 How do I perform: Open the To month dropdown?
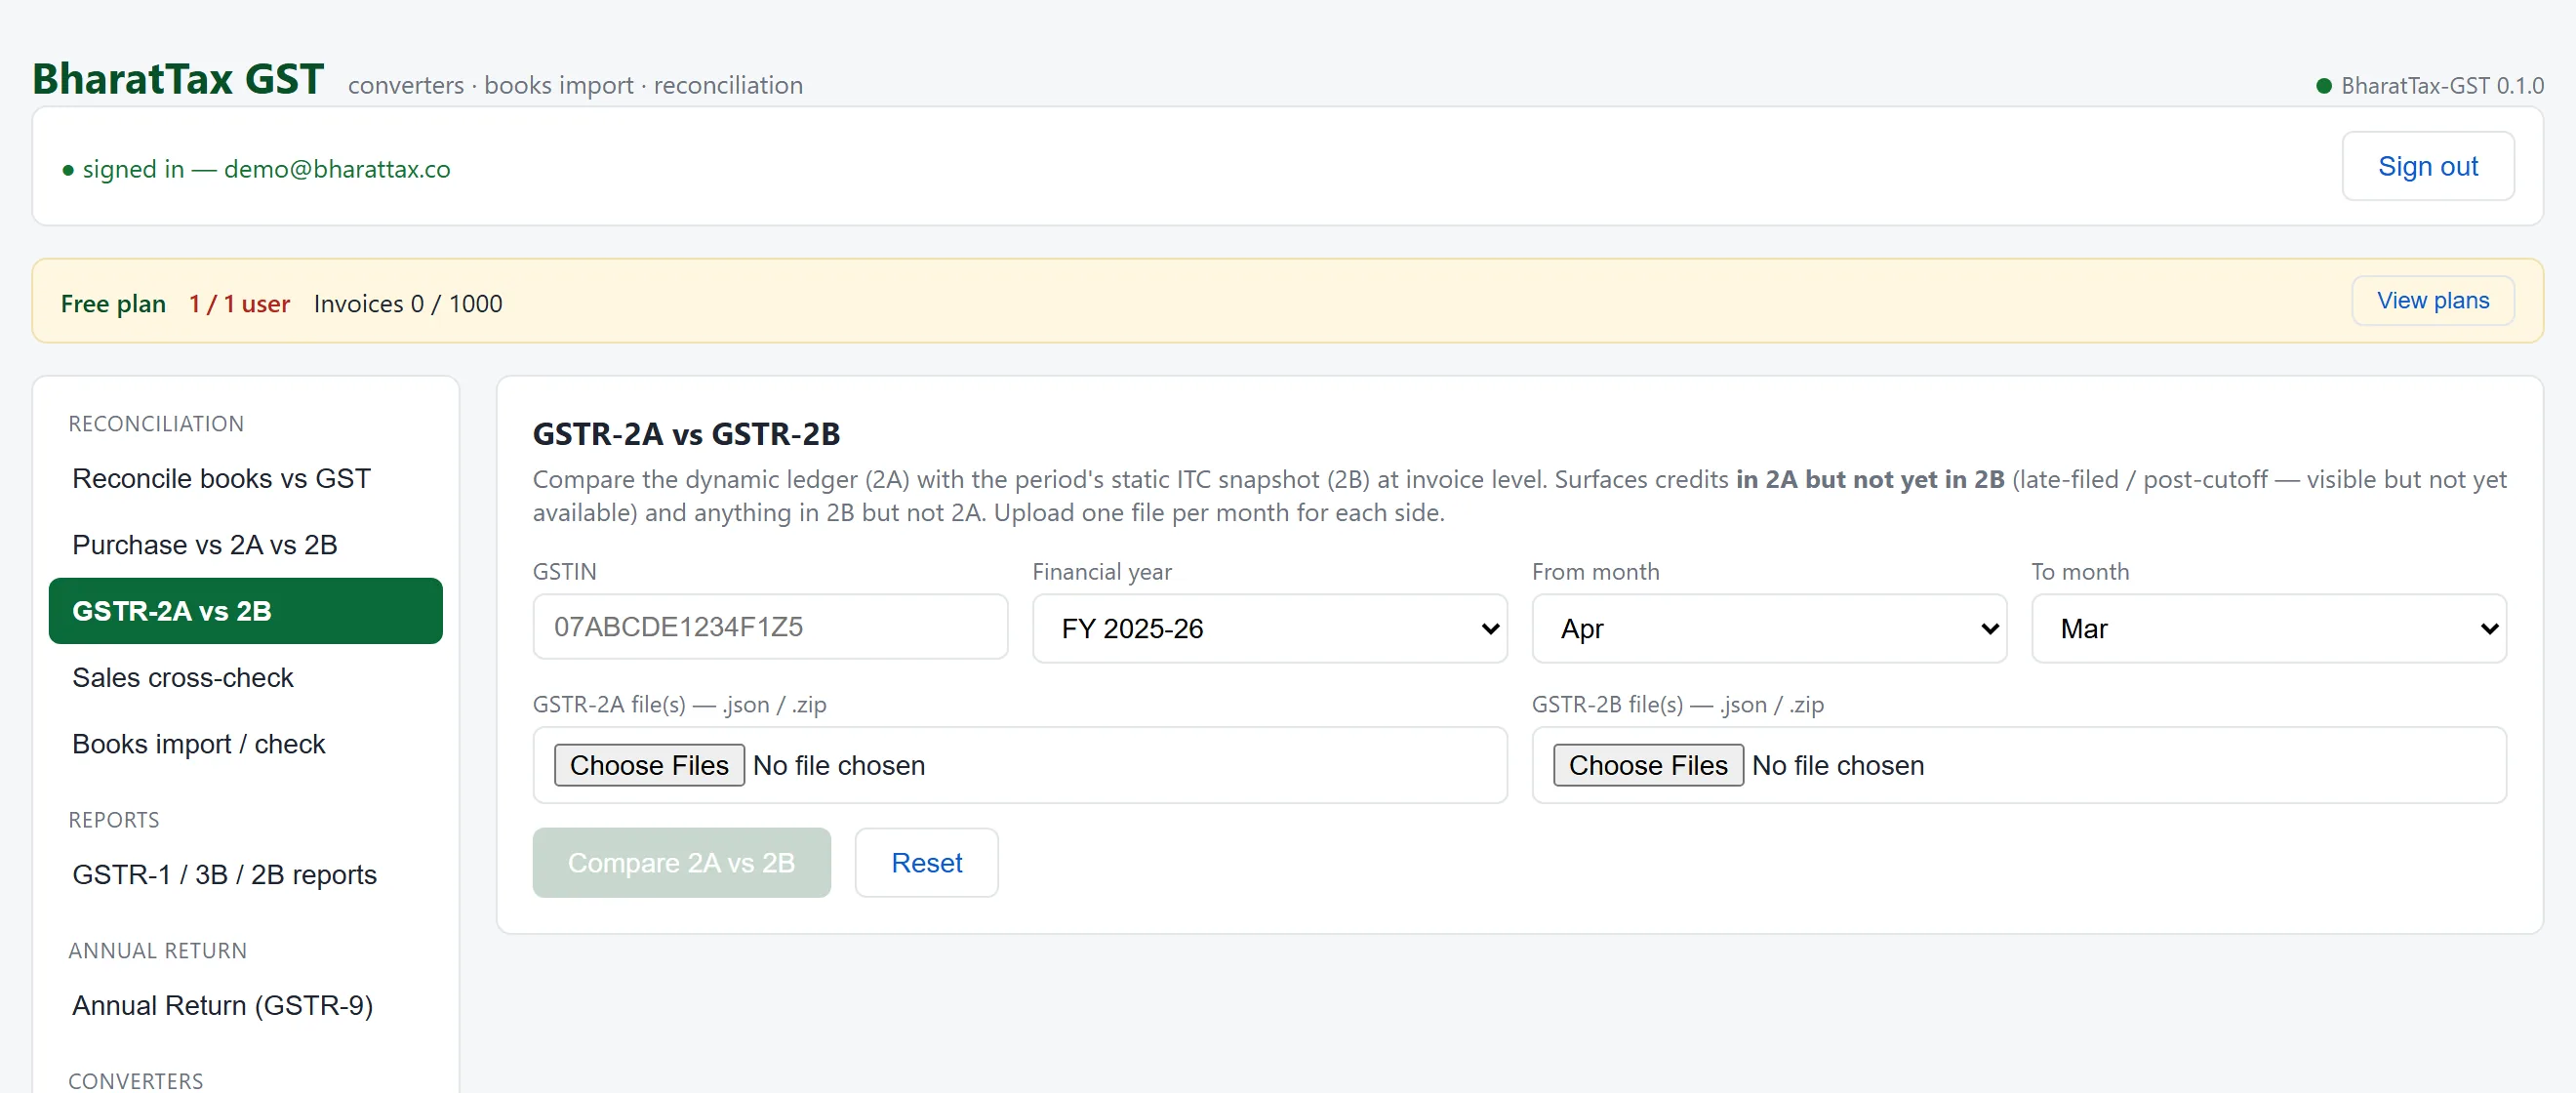point(2268,628)
